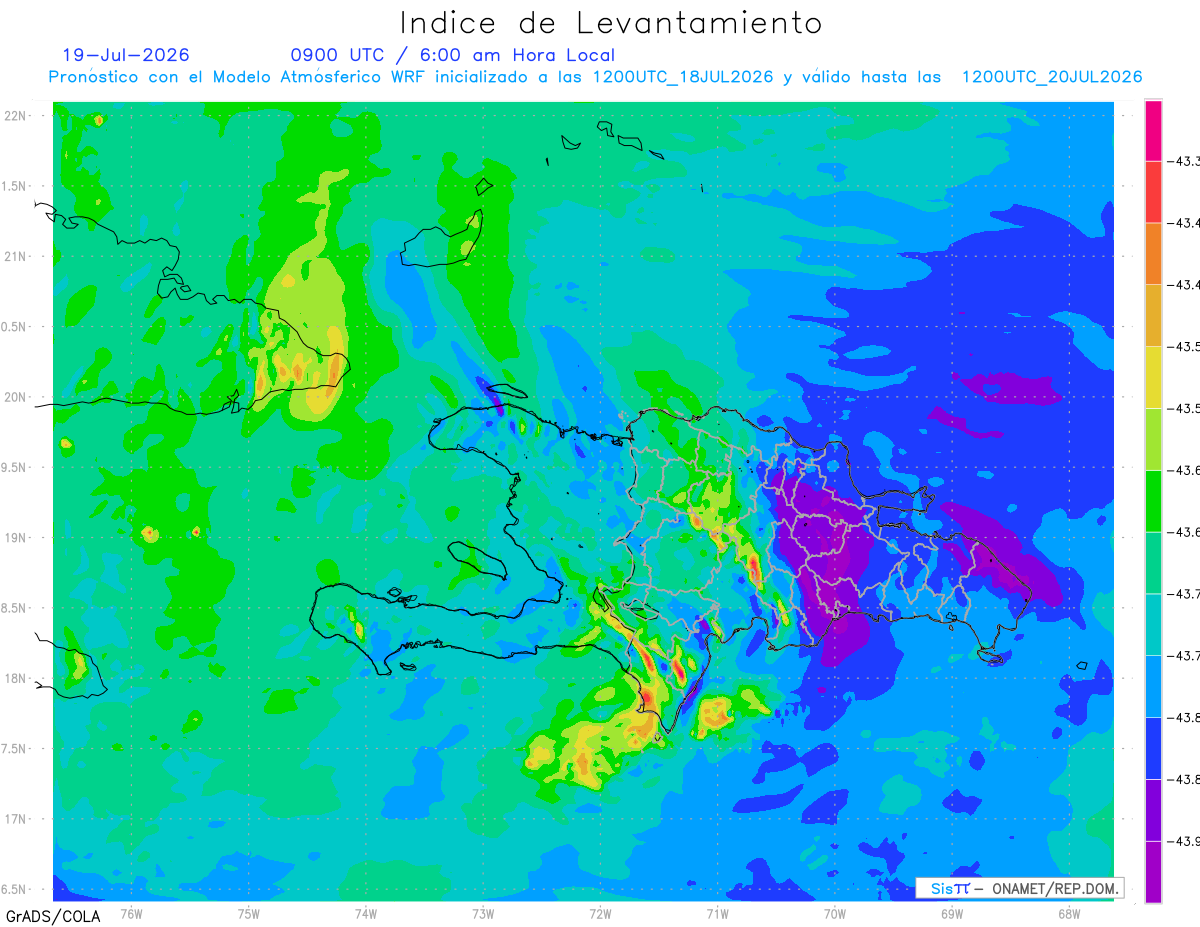Click the '76W' longitude label
Screen dimensions: 1200x927
point(131,913)
